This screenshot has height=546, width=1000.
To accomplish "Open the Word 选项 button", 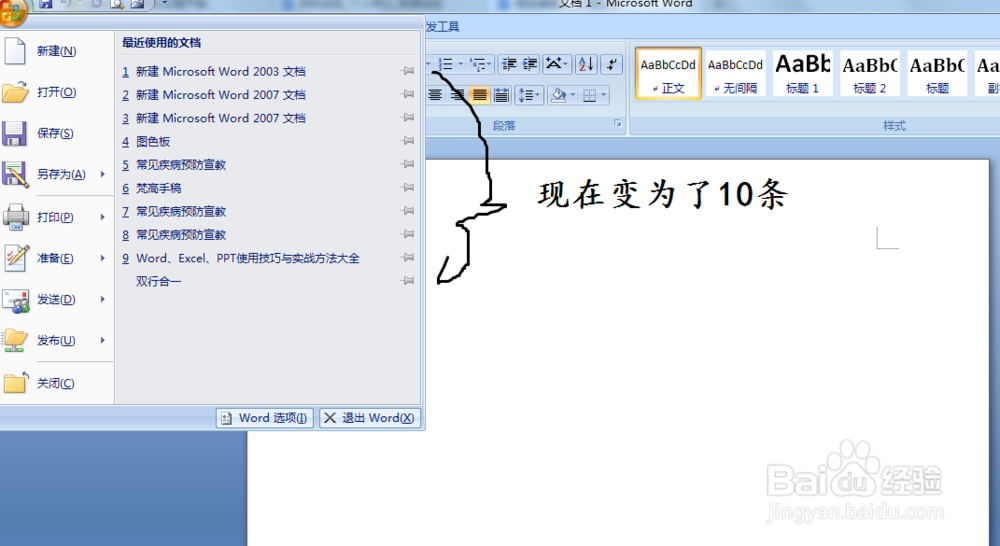I will coord(265,418).
